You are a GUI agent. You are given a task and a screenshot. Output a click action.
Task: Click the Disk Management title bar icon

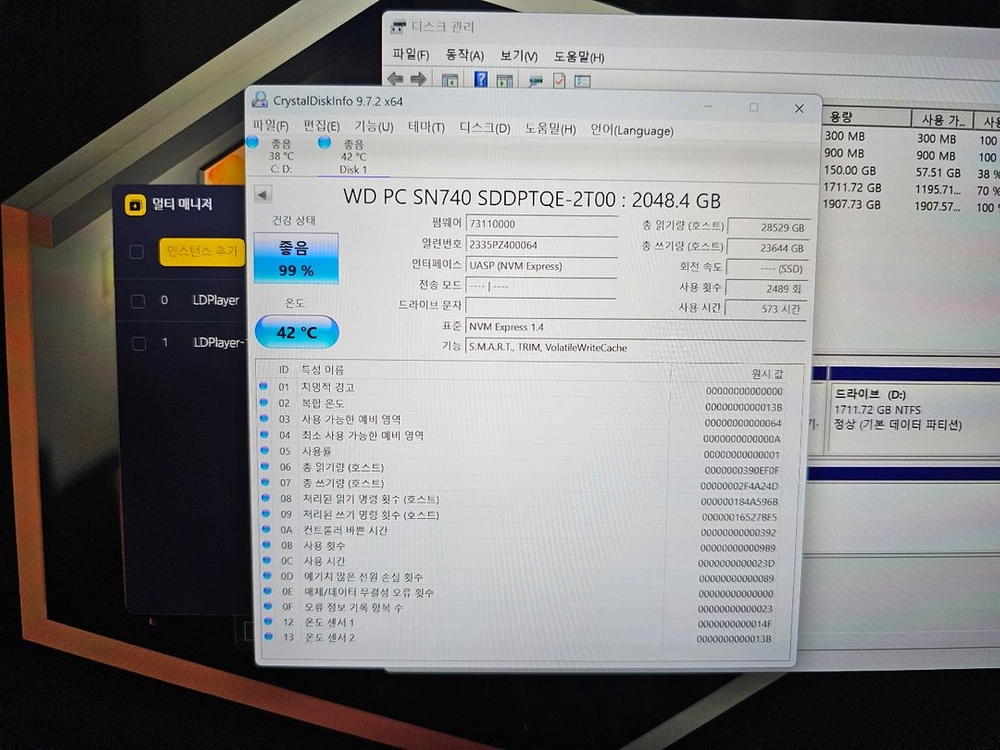click(398, 27)
